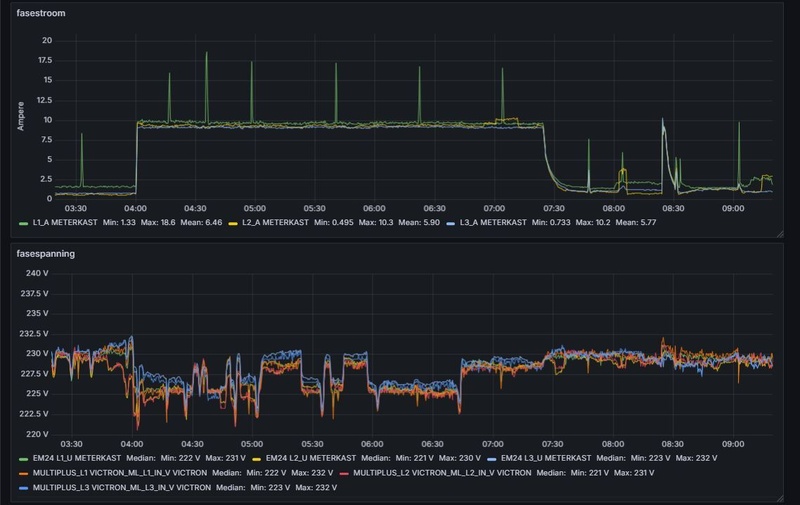800x505 pixels.
Task: Click EM24 L1_U 'Max: 231 V' legend value
Action: coord(226,458)
